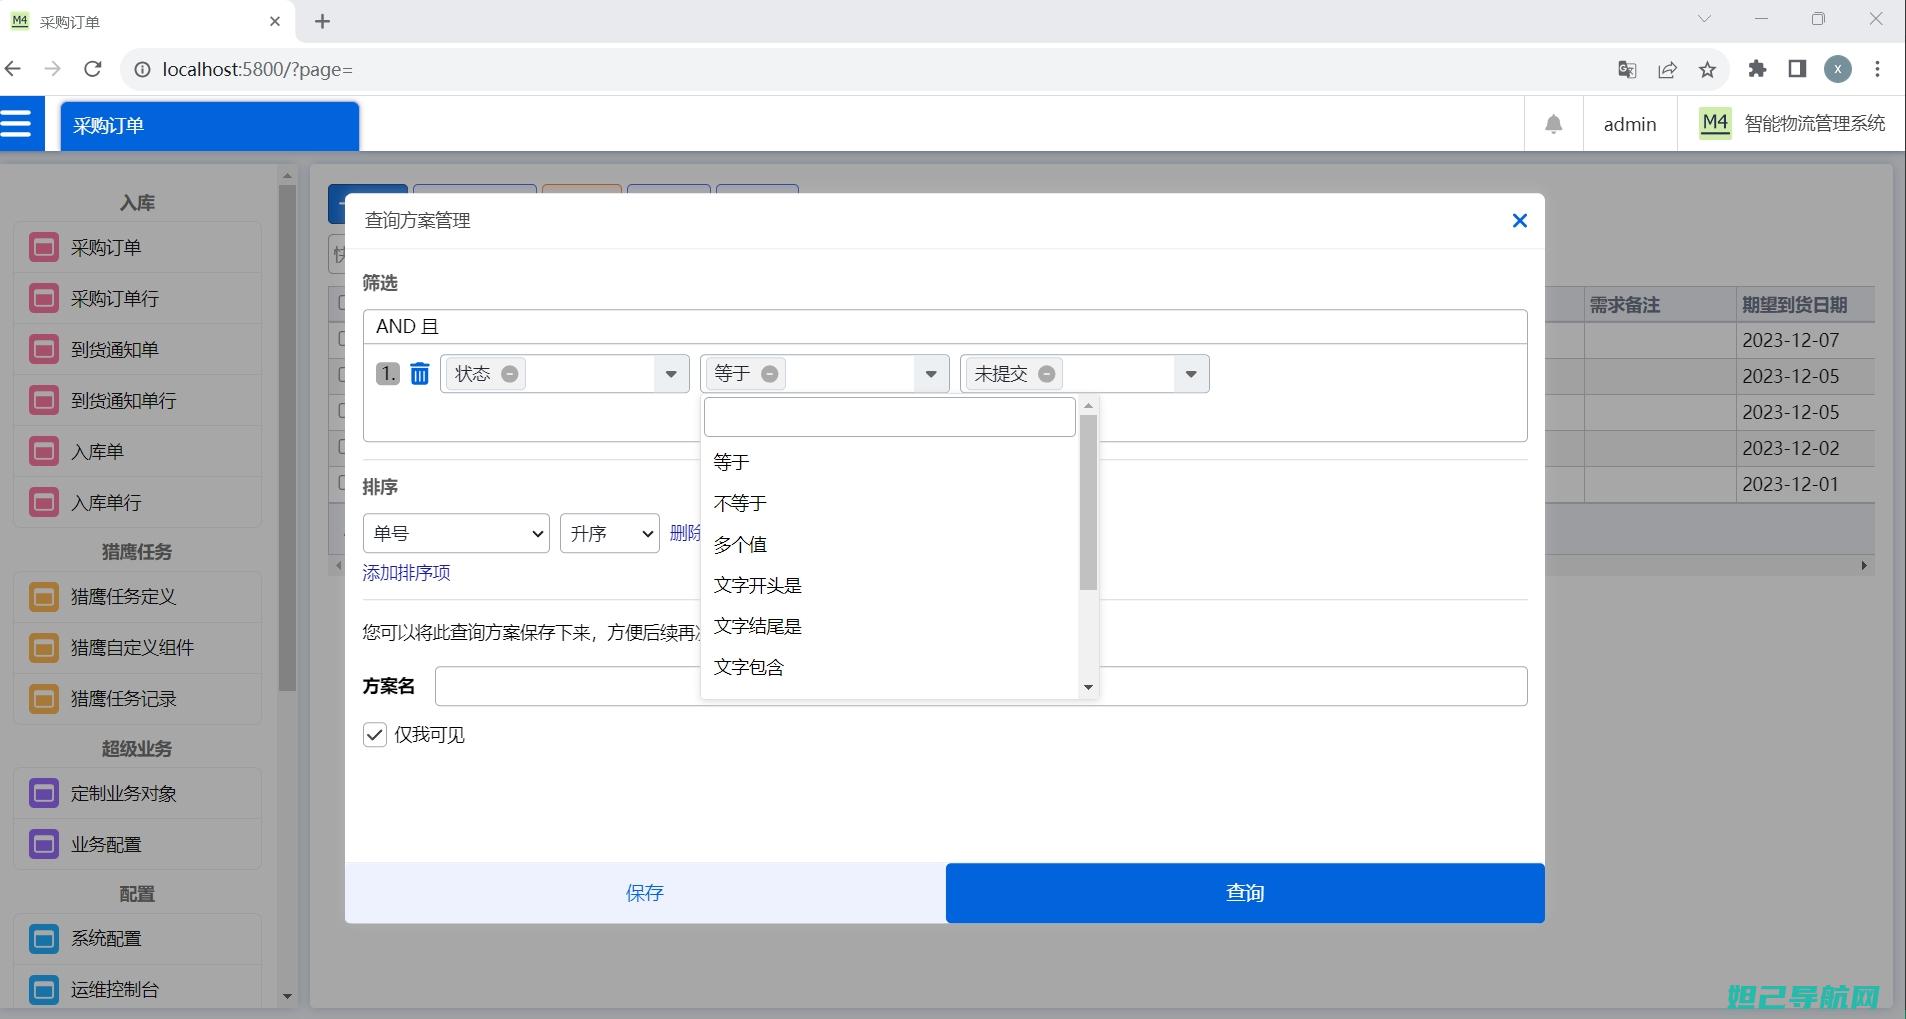Click the sidebar scrollbar thumb
The width and height of the screenshot is (1906, 1019).
pos(287,437)
